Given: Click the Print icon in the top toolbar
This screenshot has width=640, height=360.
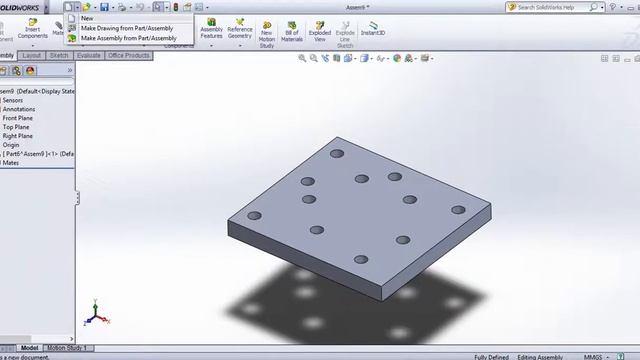Looking at the screenshot, I should 122,7.
